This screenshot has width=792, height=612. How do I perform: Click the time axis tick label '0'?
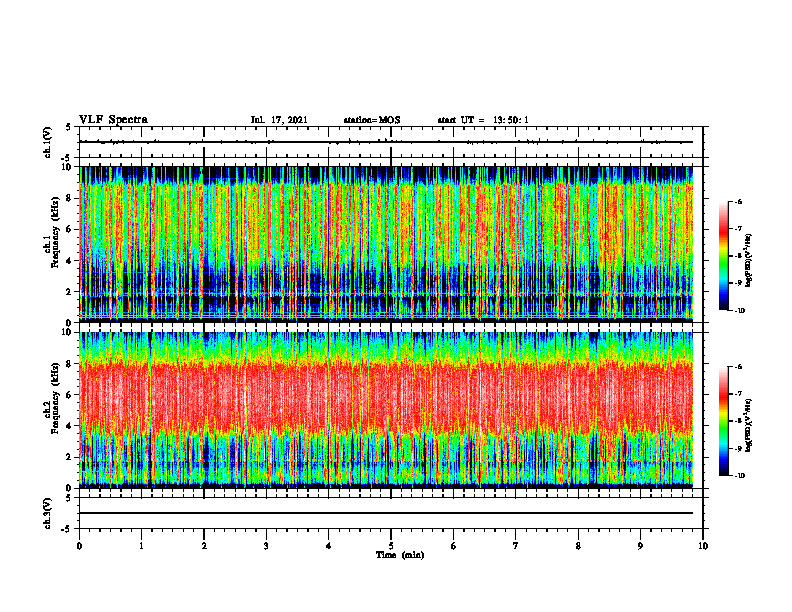click(79, 546)
